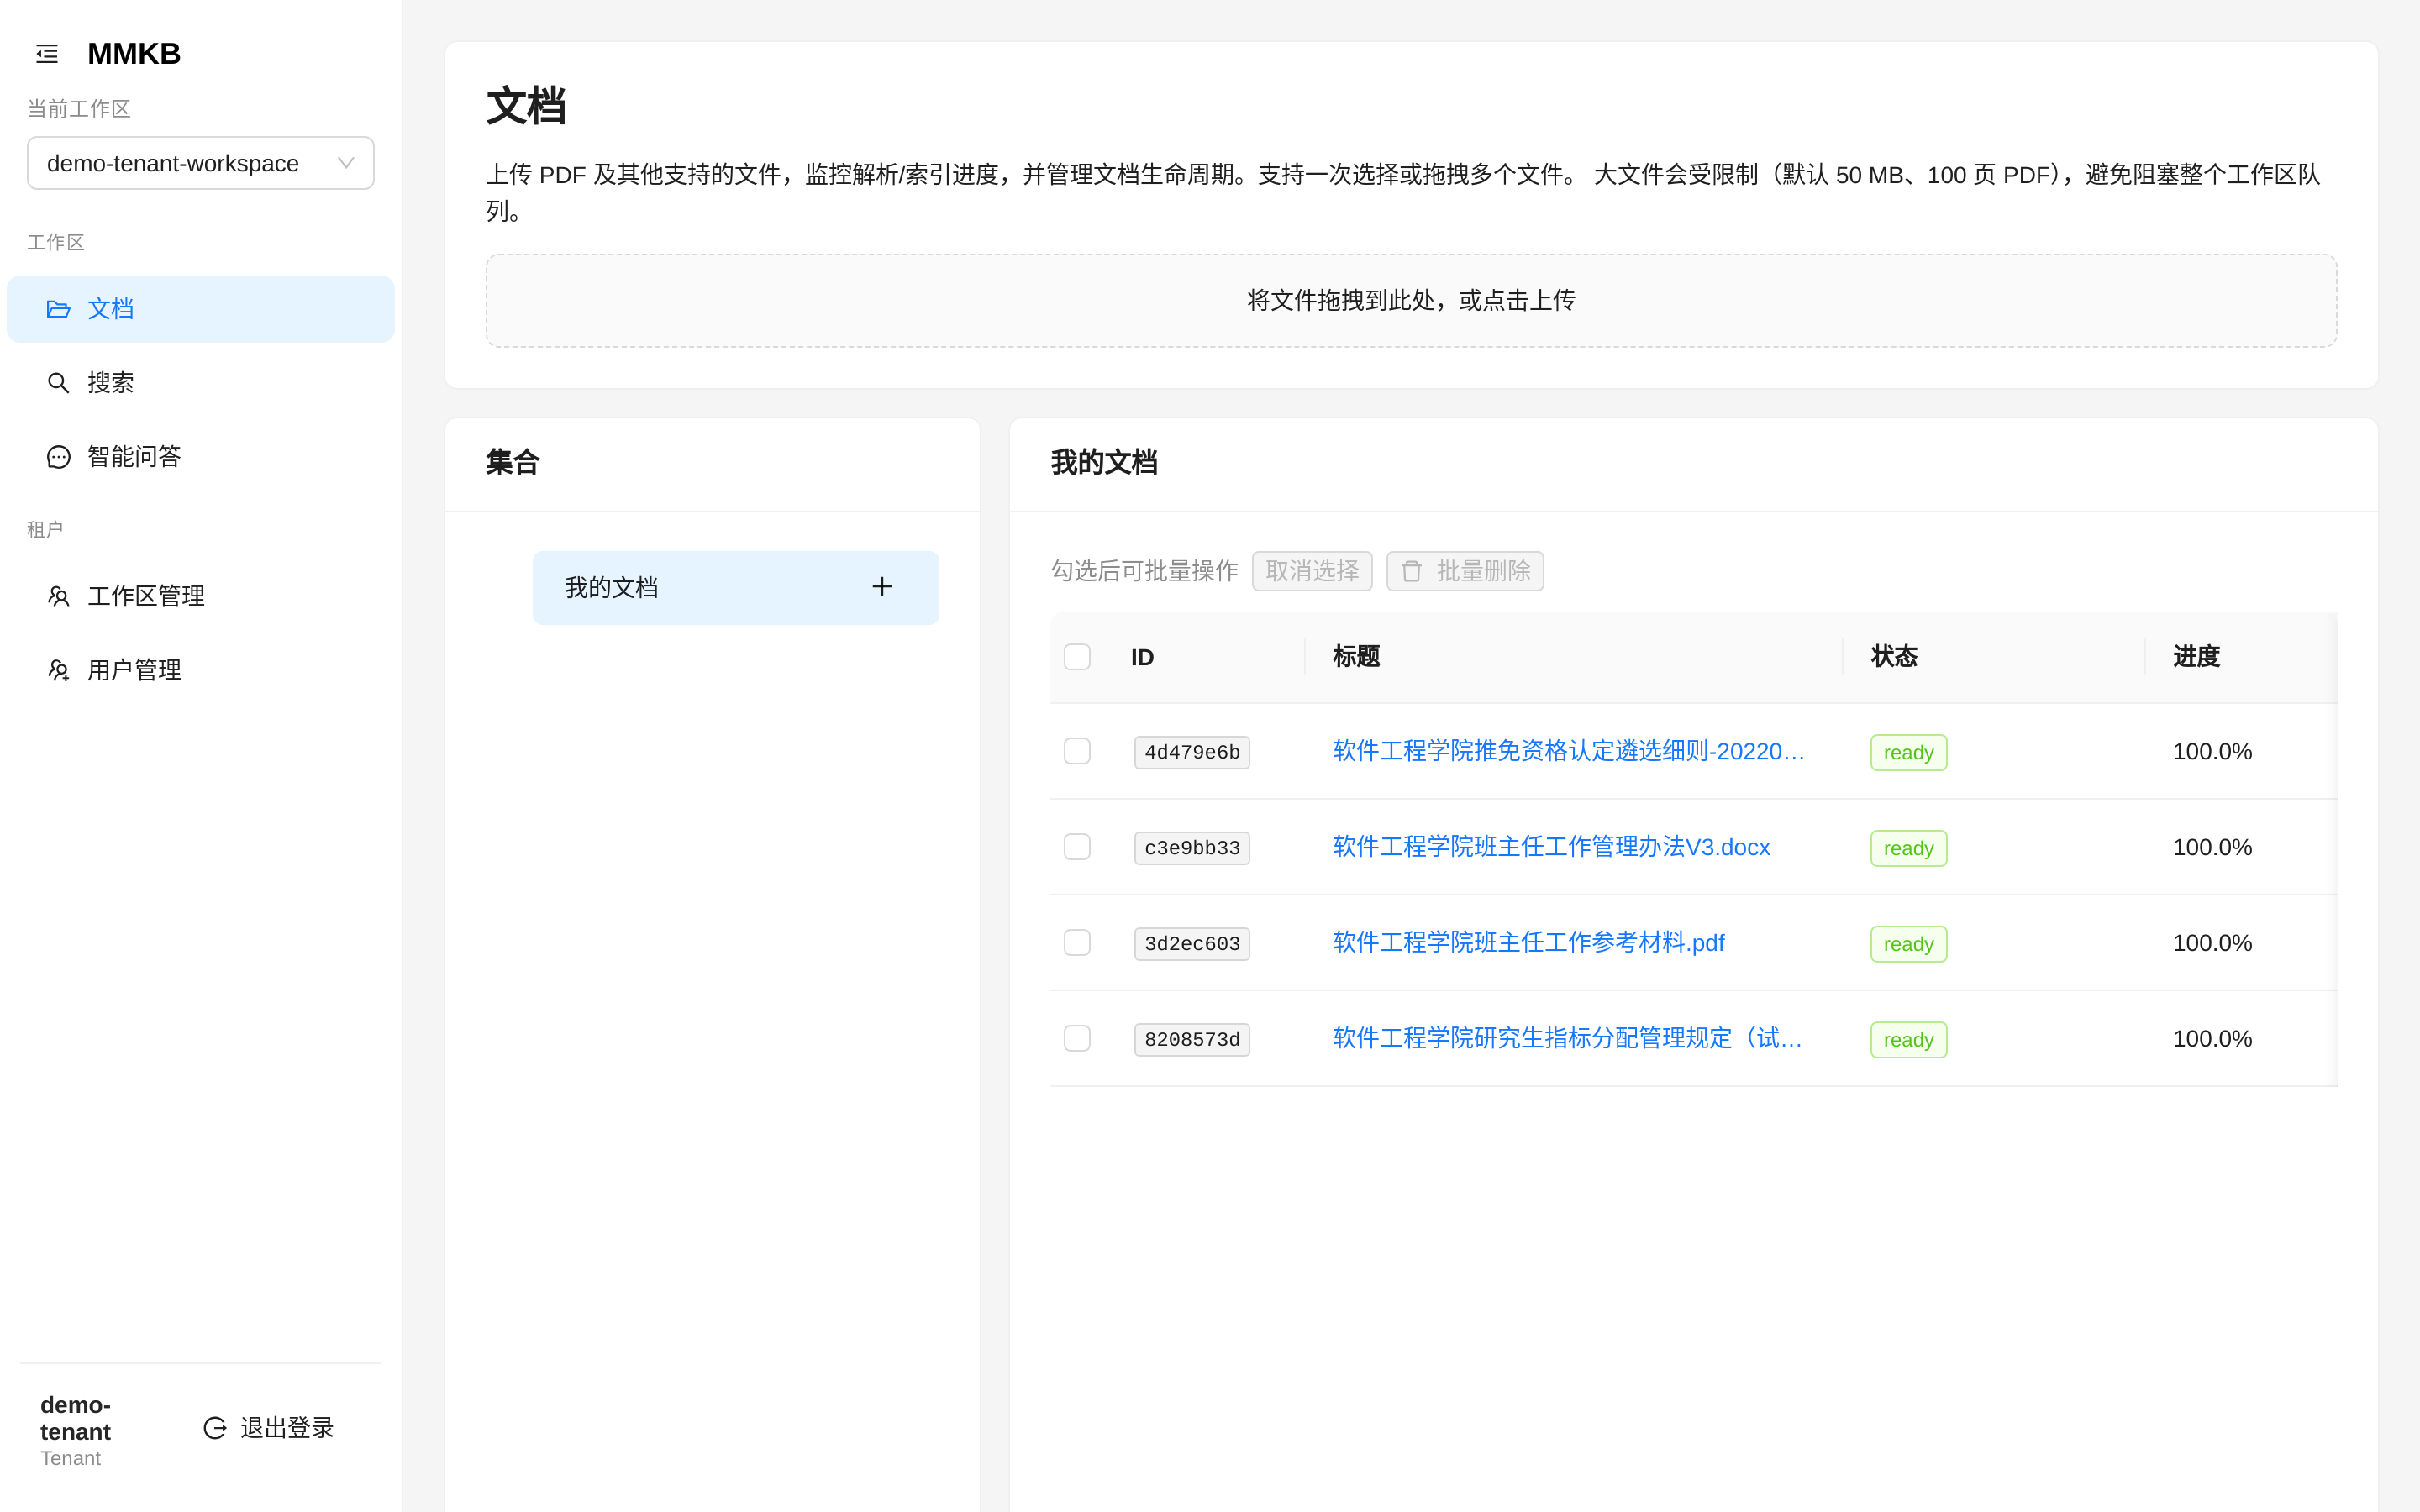
Task: Go to 搜索 in the sidebar
Action: pyautogui.click(x=200, y=383)
